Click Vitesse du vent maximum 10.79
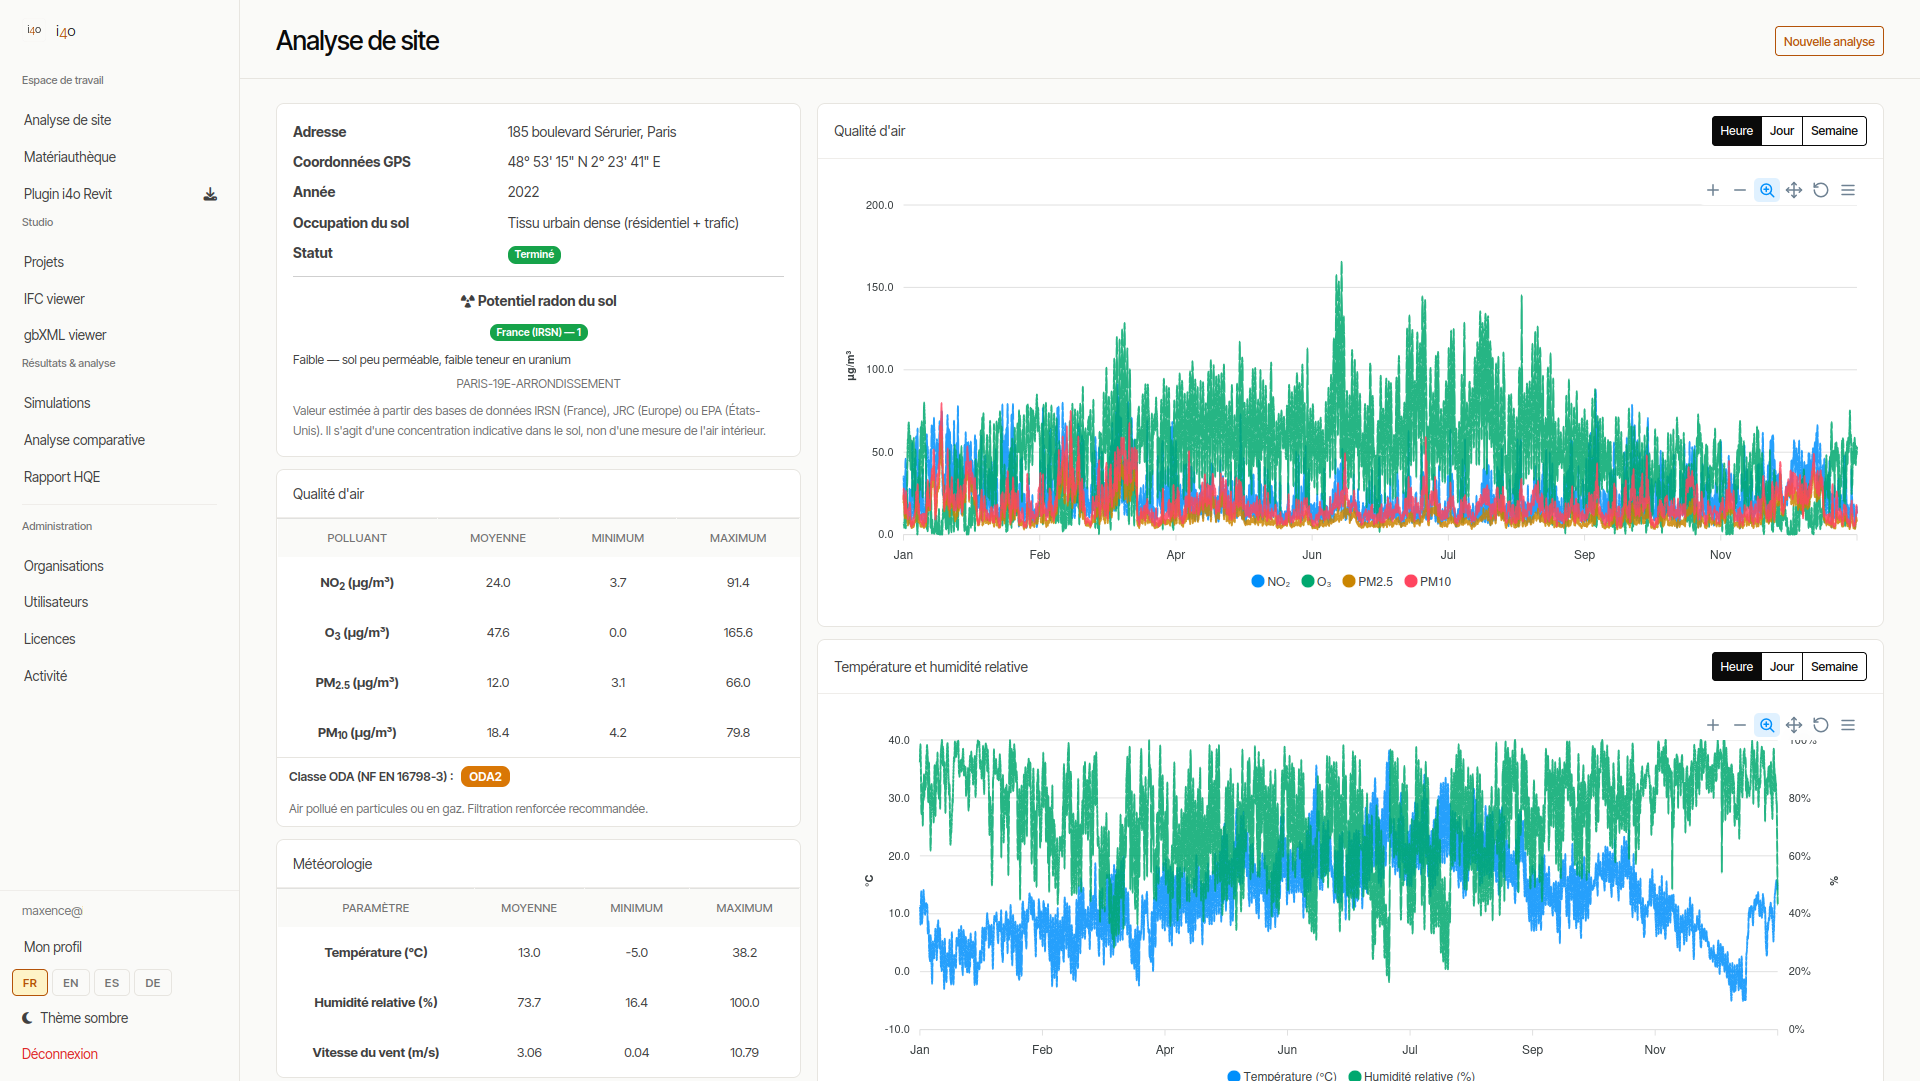The height and width of the screenshot is (1081, 1920). (x=744, y=1053)
